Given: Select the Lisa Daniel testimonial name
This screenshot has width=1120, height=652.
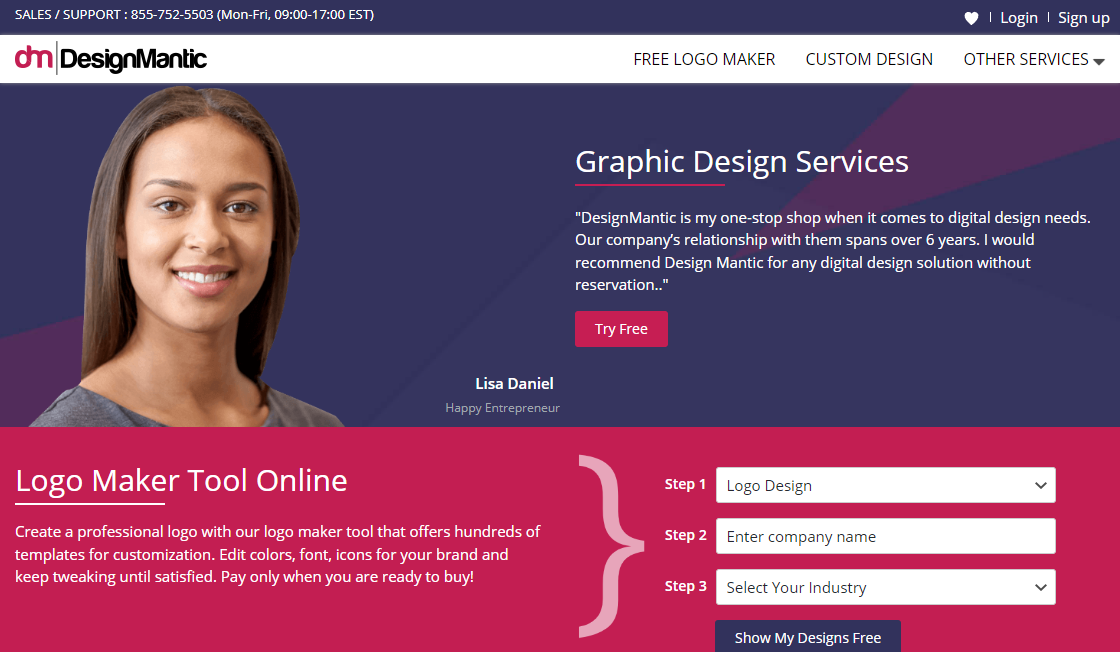Looking at the screenshot, I should (x=514, y=383).
